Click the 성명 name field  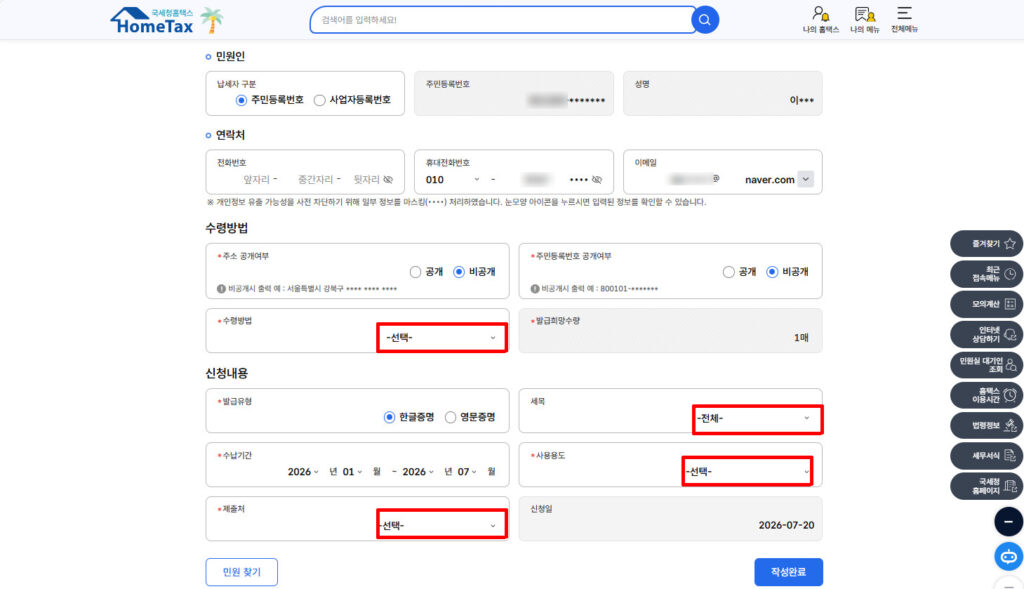click(723, 93)
